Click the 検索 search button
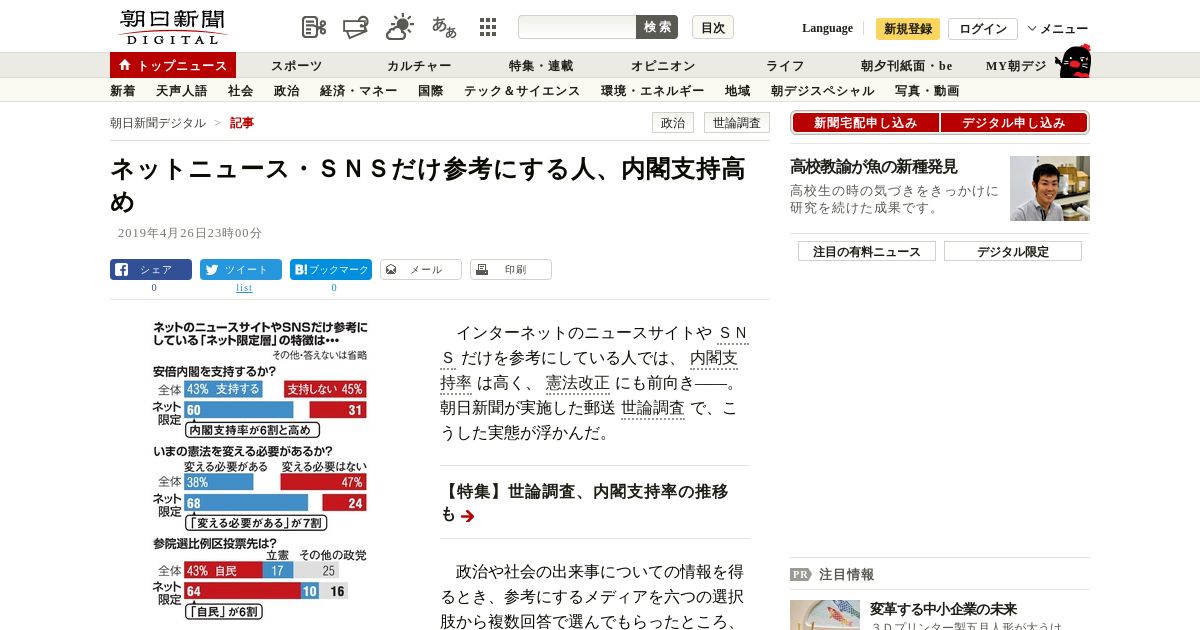This screenshot has height=630, width=1200. [x=657, y=27]
